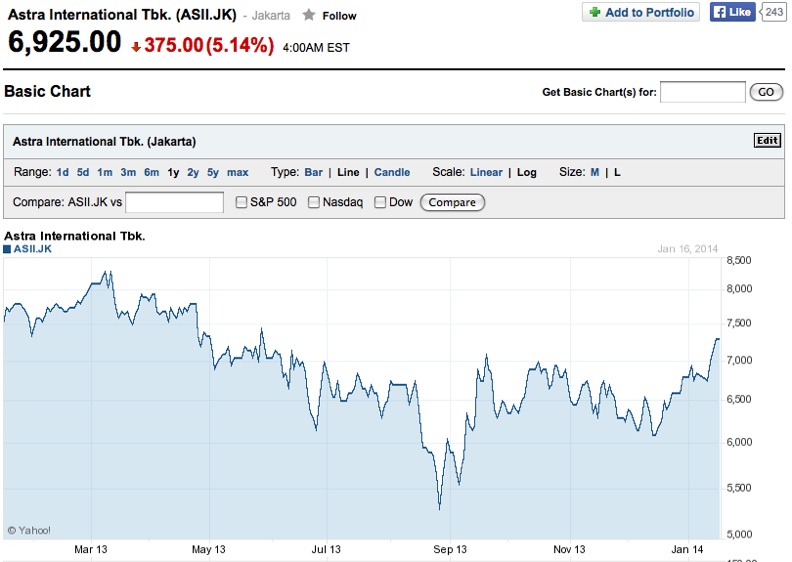This screenshot has height=562, width=792.
Task: Set chart range to 1d
Action: pyautogui.click(x=63, y=172)
